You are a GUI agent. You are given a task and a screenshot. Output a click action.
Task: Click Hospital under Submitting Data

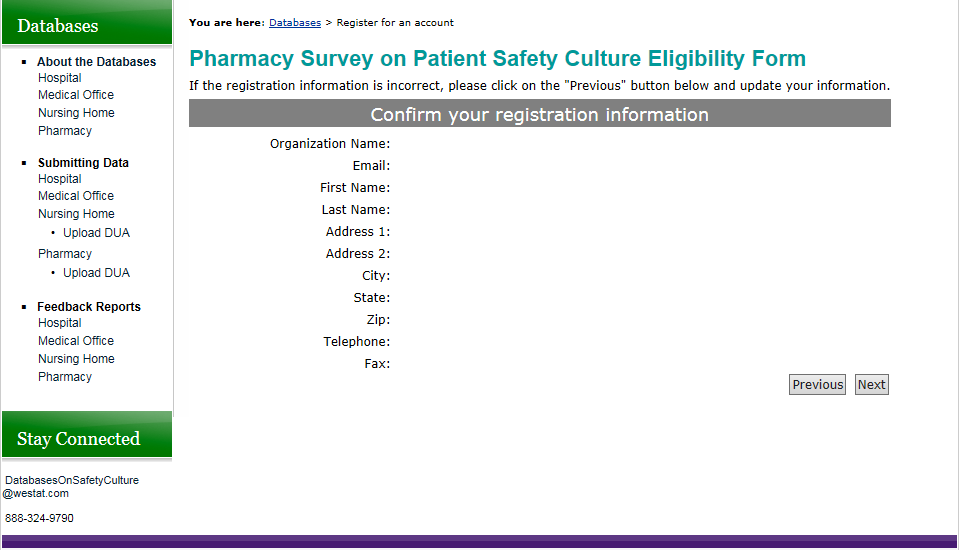pos(60,179)
